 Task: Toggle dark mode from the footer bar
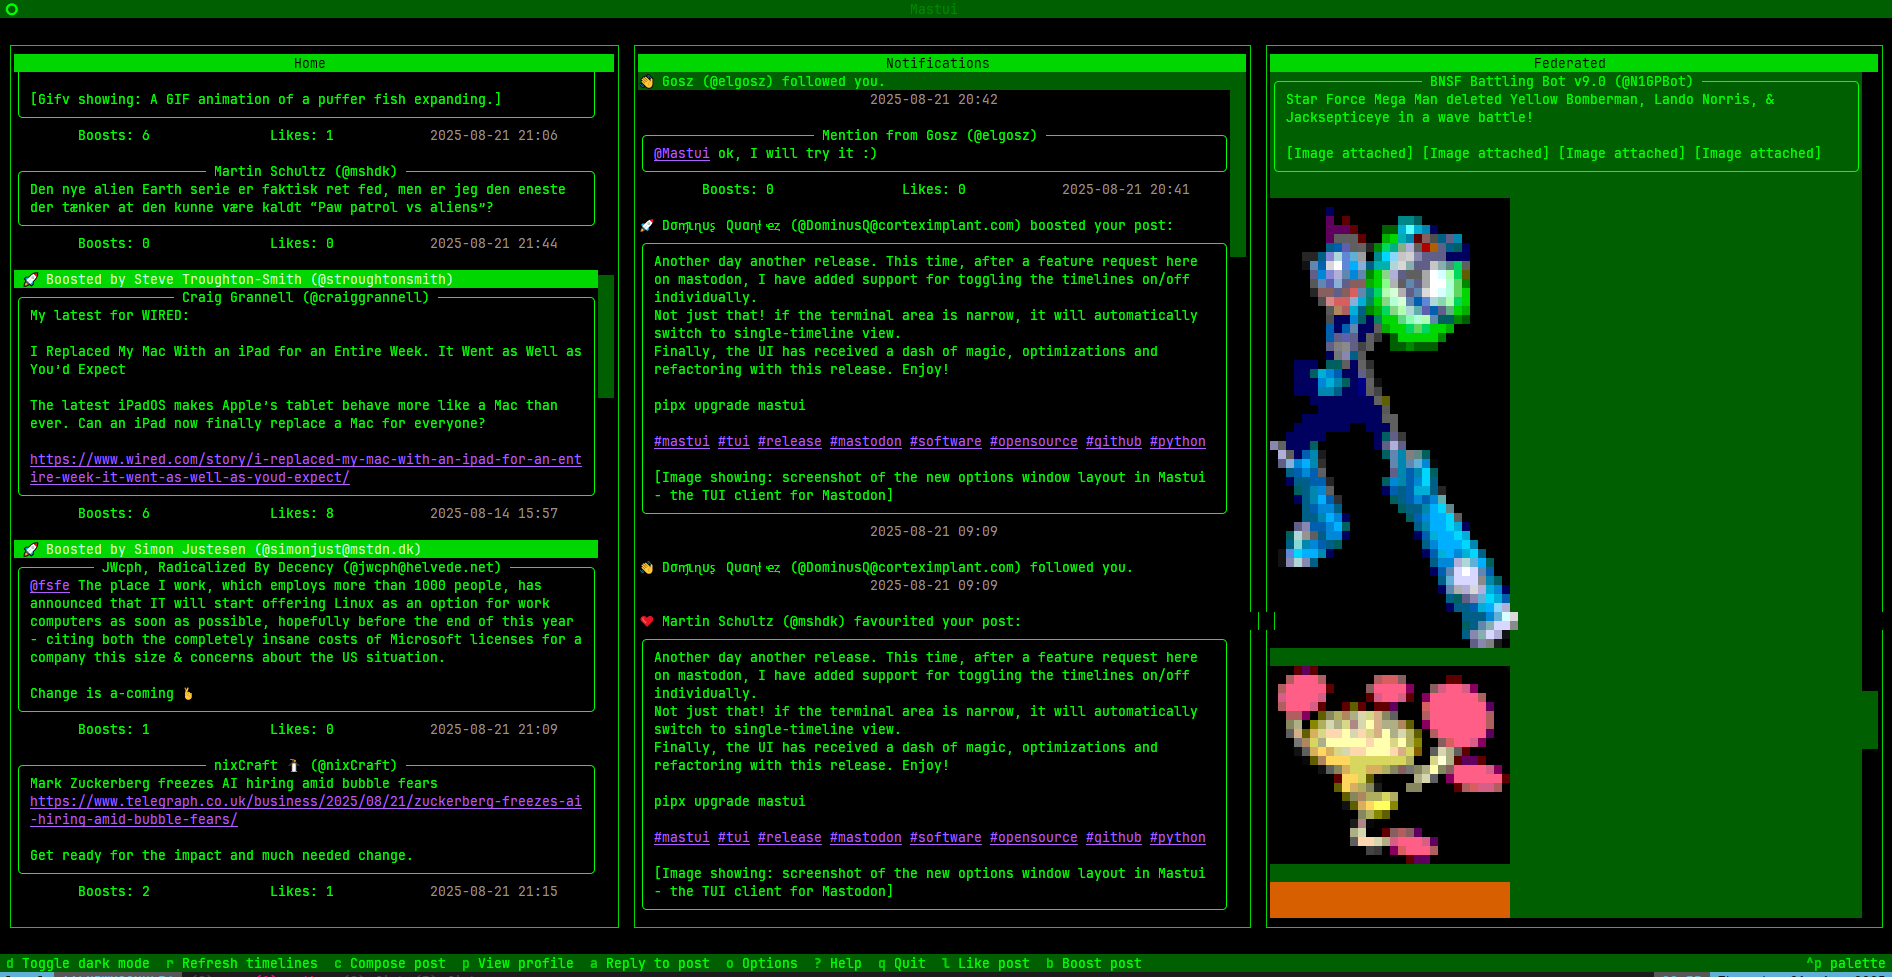76,963
